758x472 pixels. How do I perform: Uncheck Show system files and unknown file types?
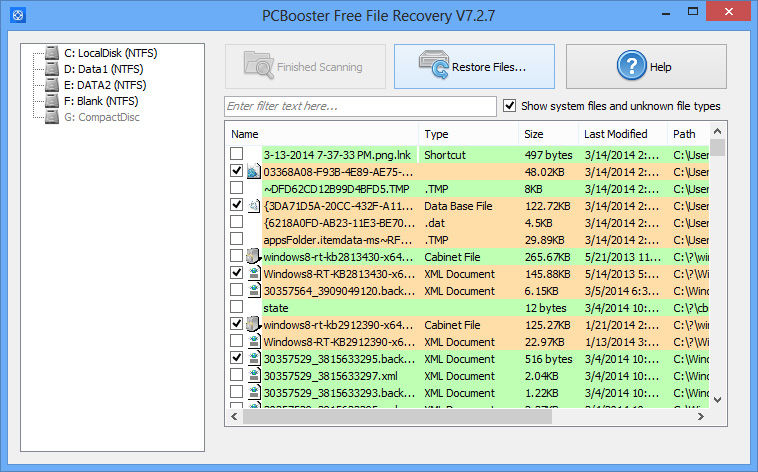pos(510,105)
